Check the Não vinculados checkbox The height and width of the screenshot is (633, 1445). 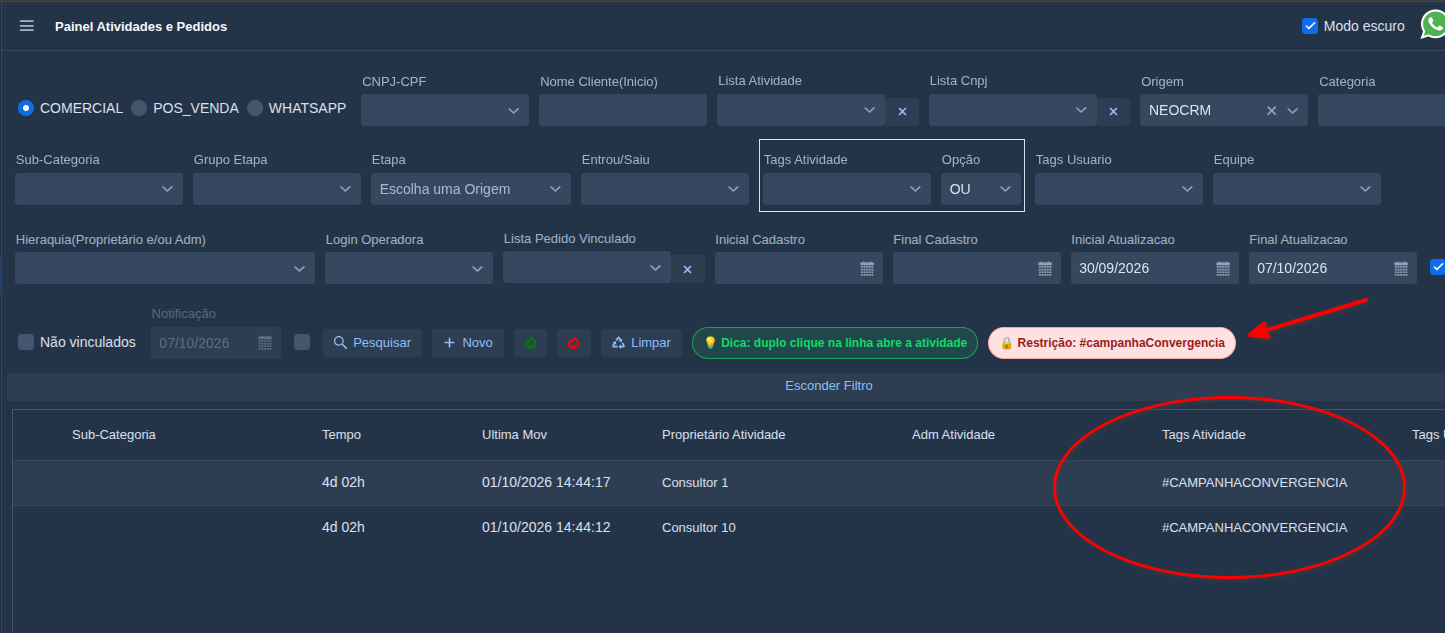26,342
